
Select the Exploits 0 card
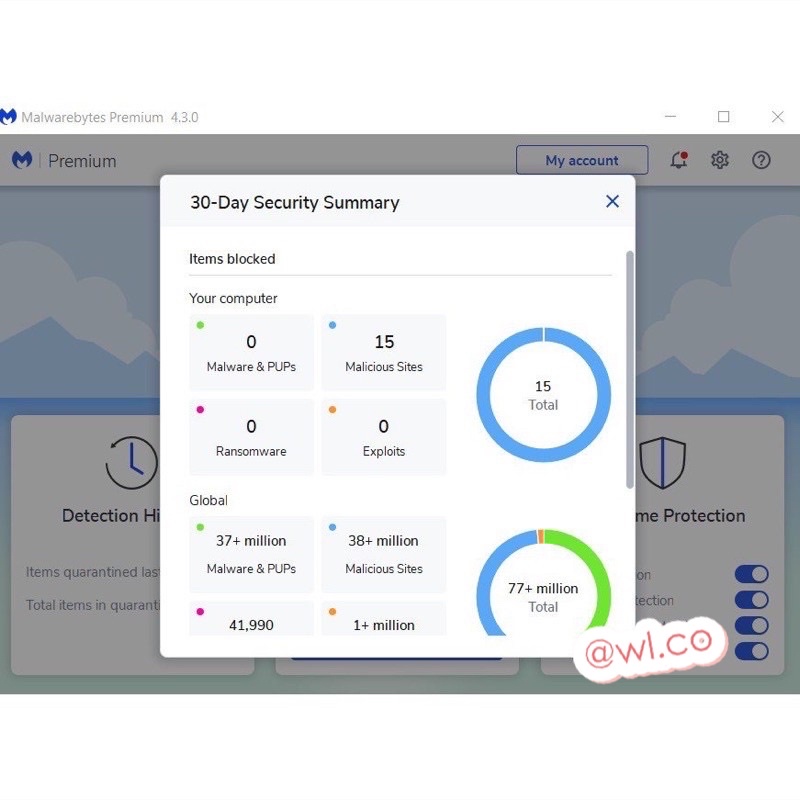[384, 437]
